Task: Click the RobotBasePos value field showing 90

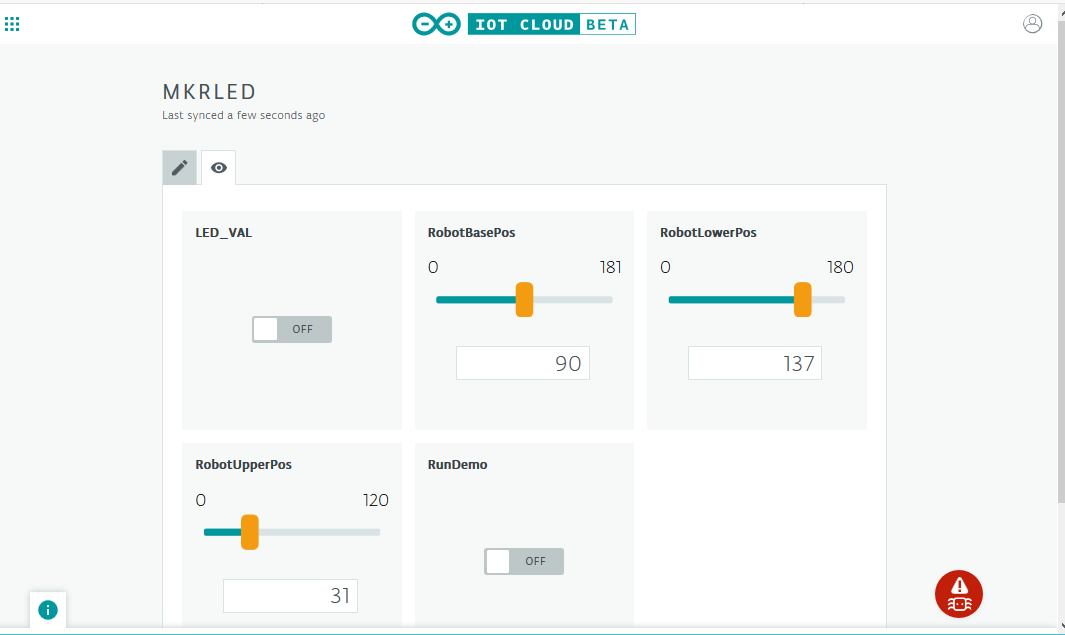Action: click(523, 363)
